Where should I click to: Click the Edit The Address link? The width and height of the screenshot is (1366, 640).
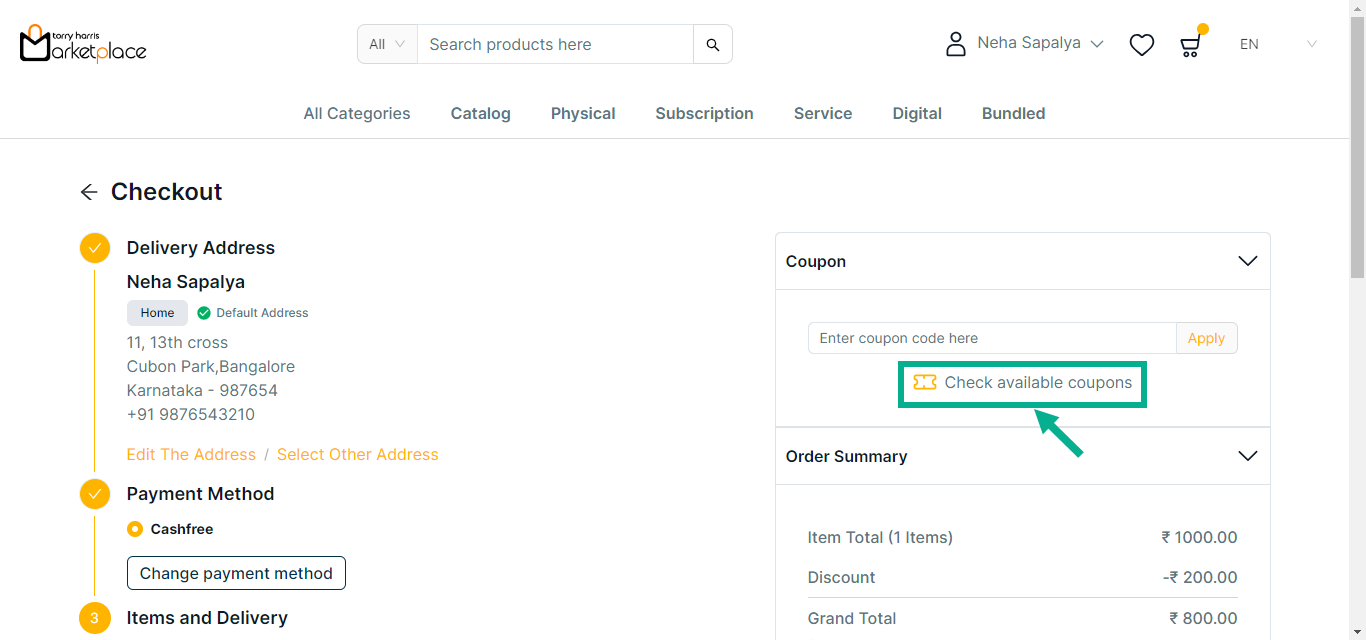coord(191,454)
